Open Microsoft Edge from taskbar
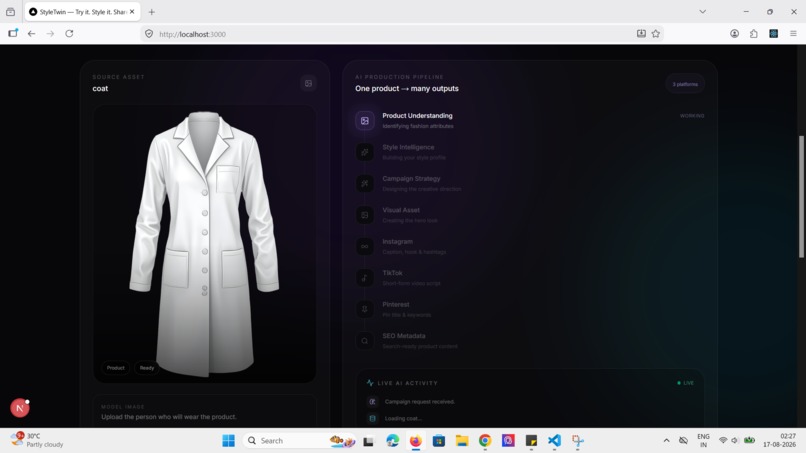 click(392, 441)
